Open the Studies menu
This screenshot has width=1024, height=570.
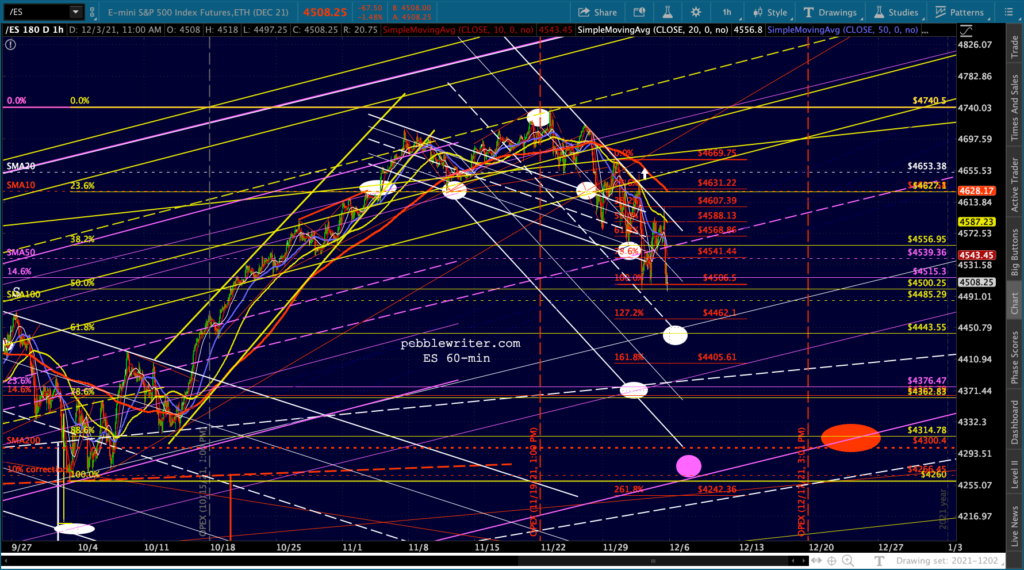click(x=896, y=12)
